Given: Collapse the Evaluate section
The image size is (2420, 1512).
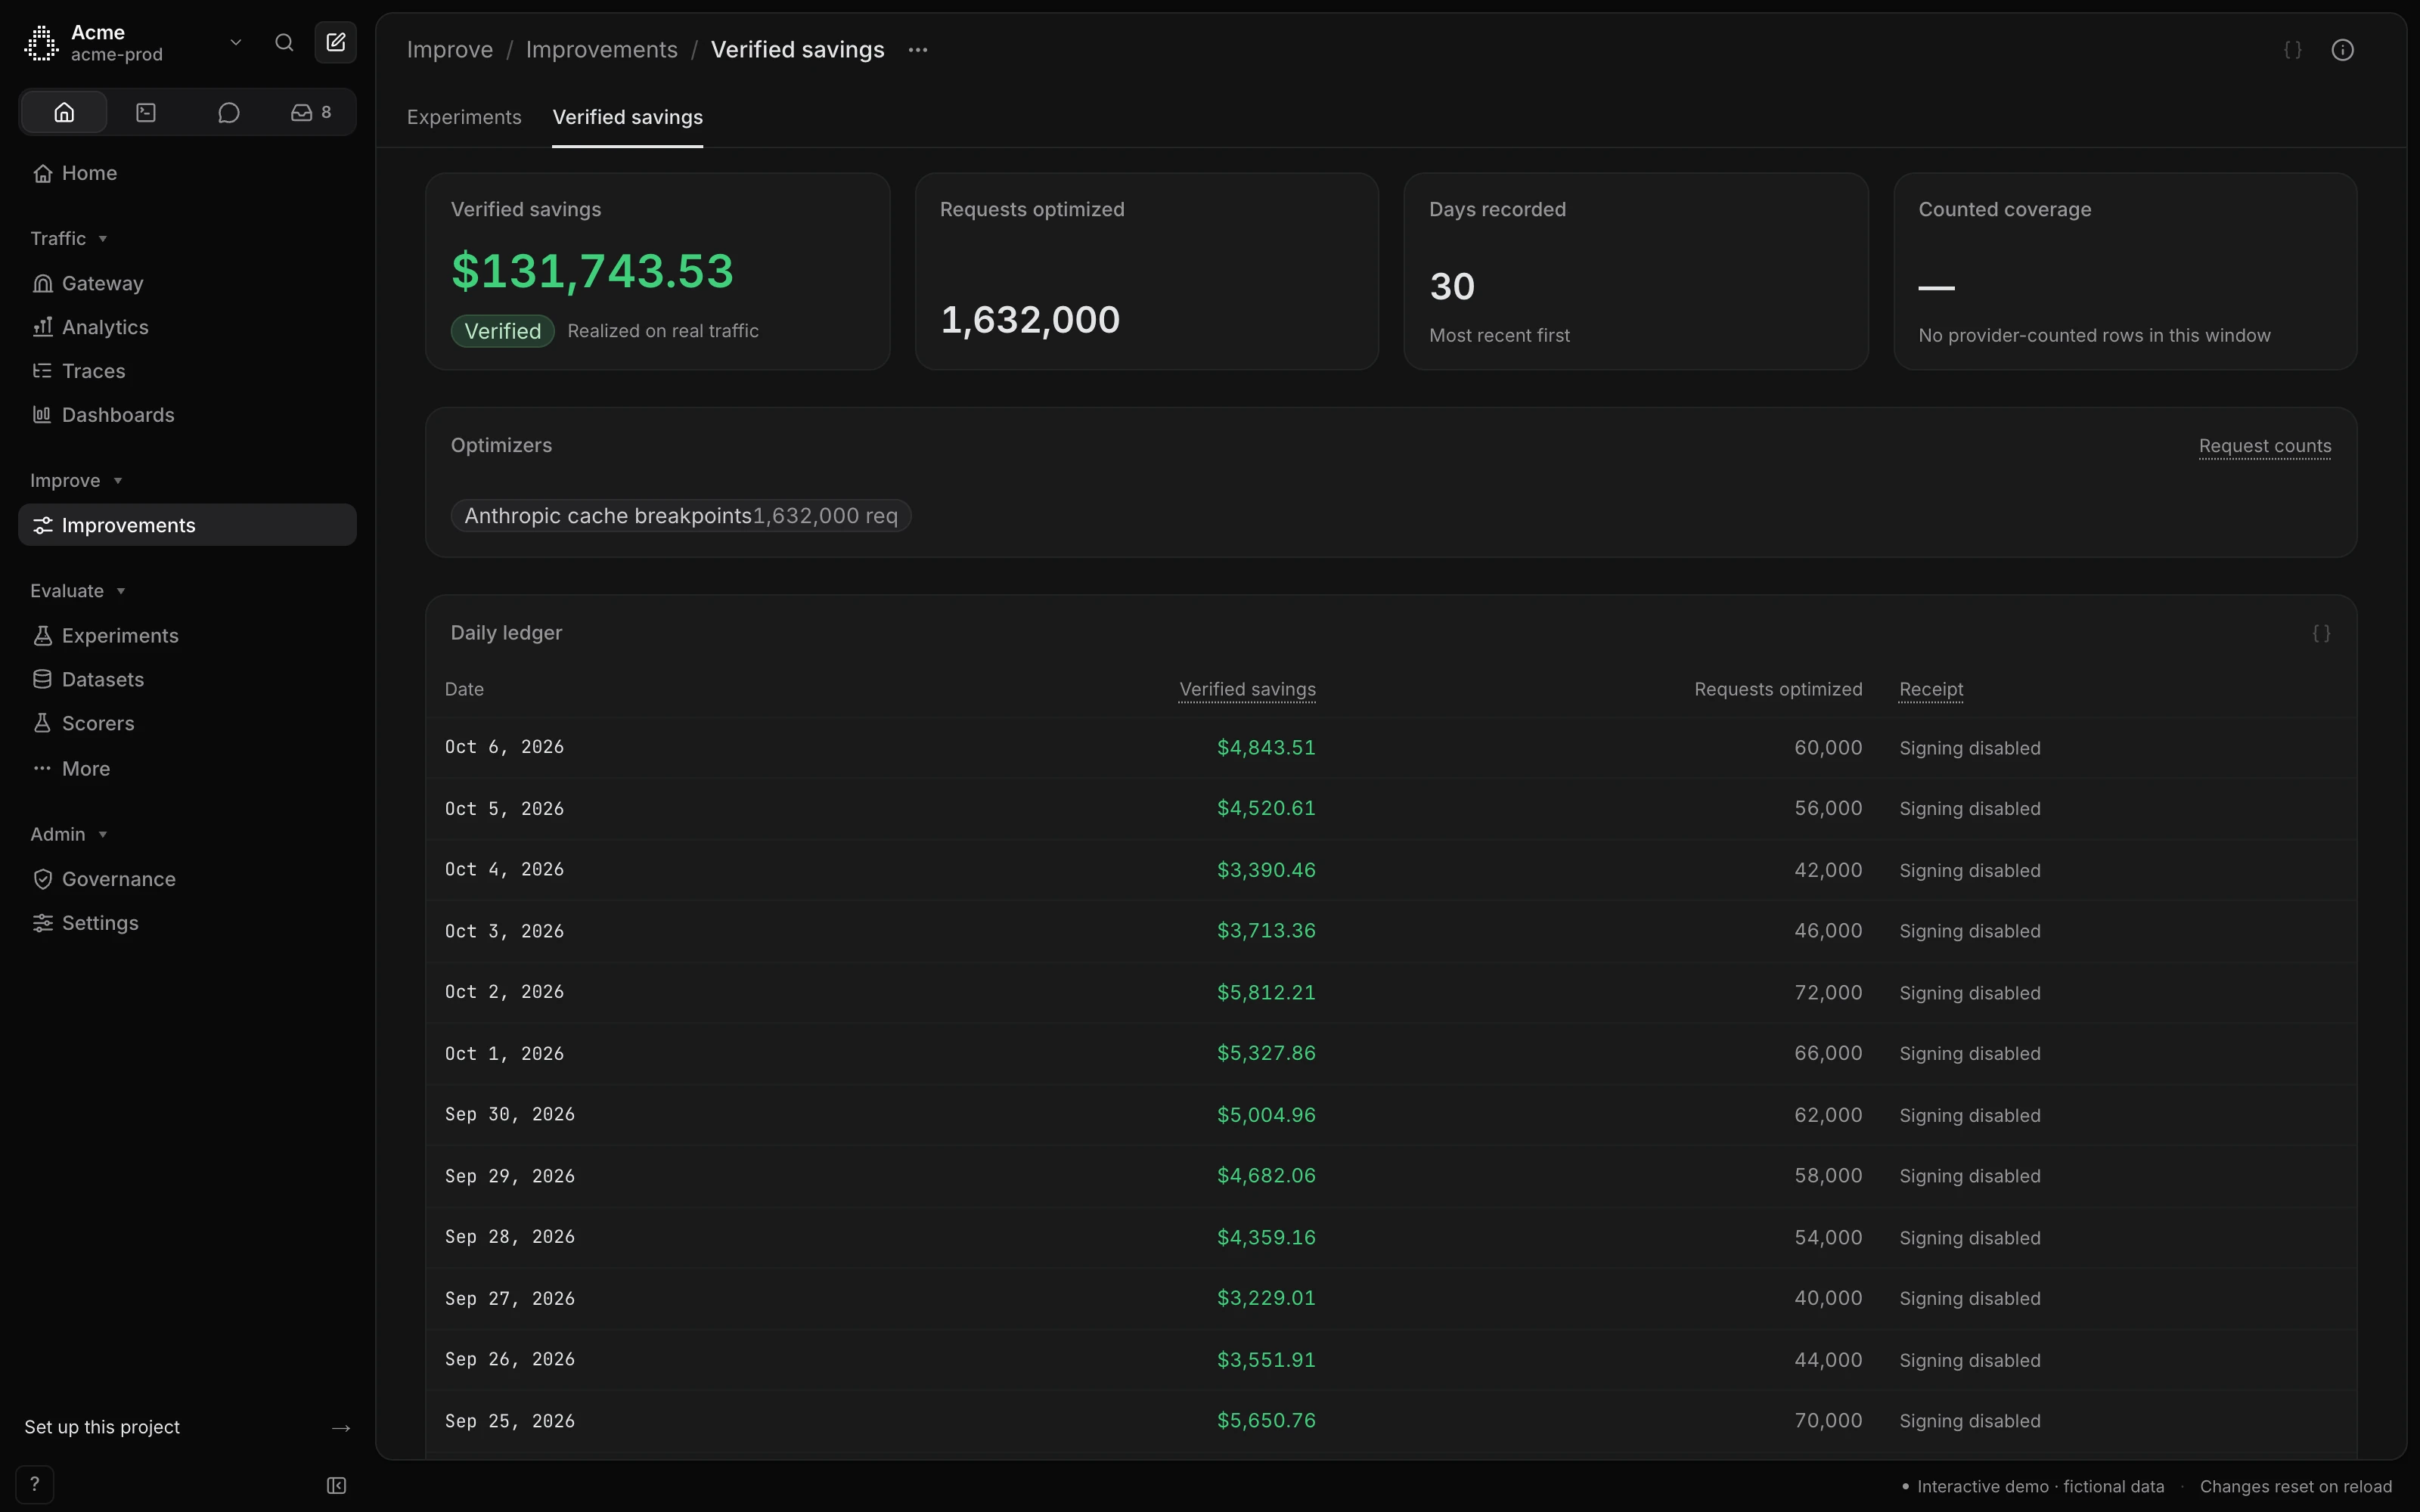Looking at the screenshot, I should click(x=77, y=591).
